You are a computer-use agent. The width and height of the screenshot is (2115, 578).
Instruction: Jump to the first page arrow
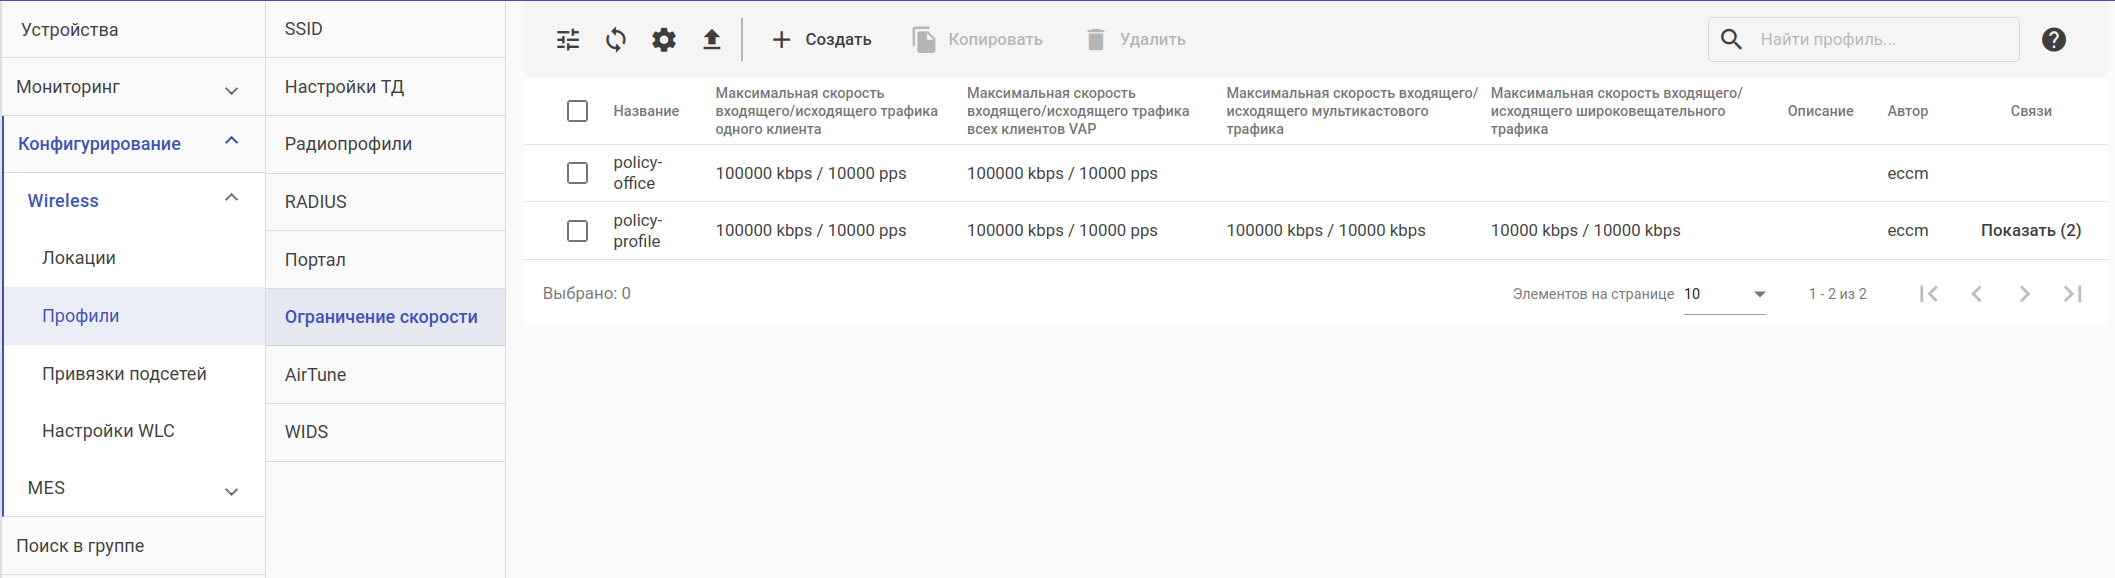click(x=1929, y=294)
